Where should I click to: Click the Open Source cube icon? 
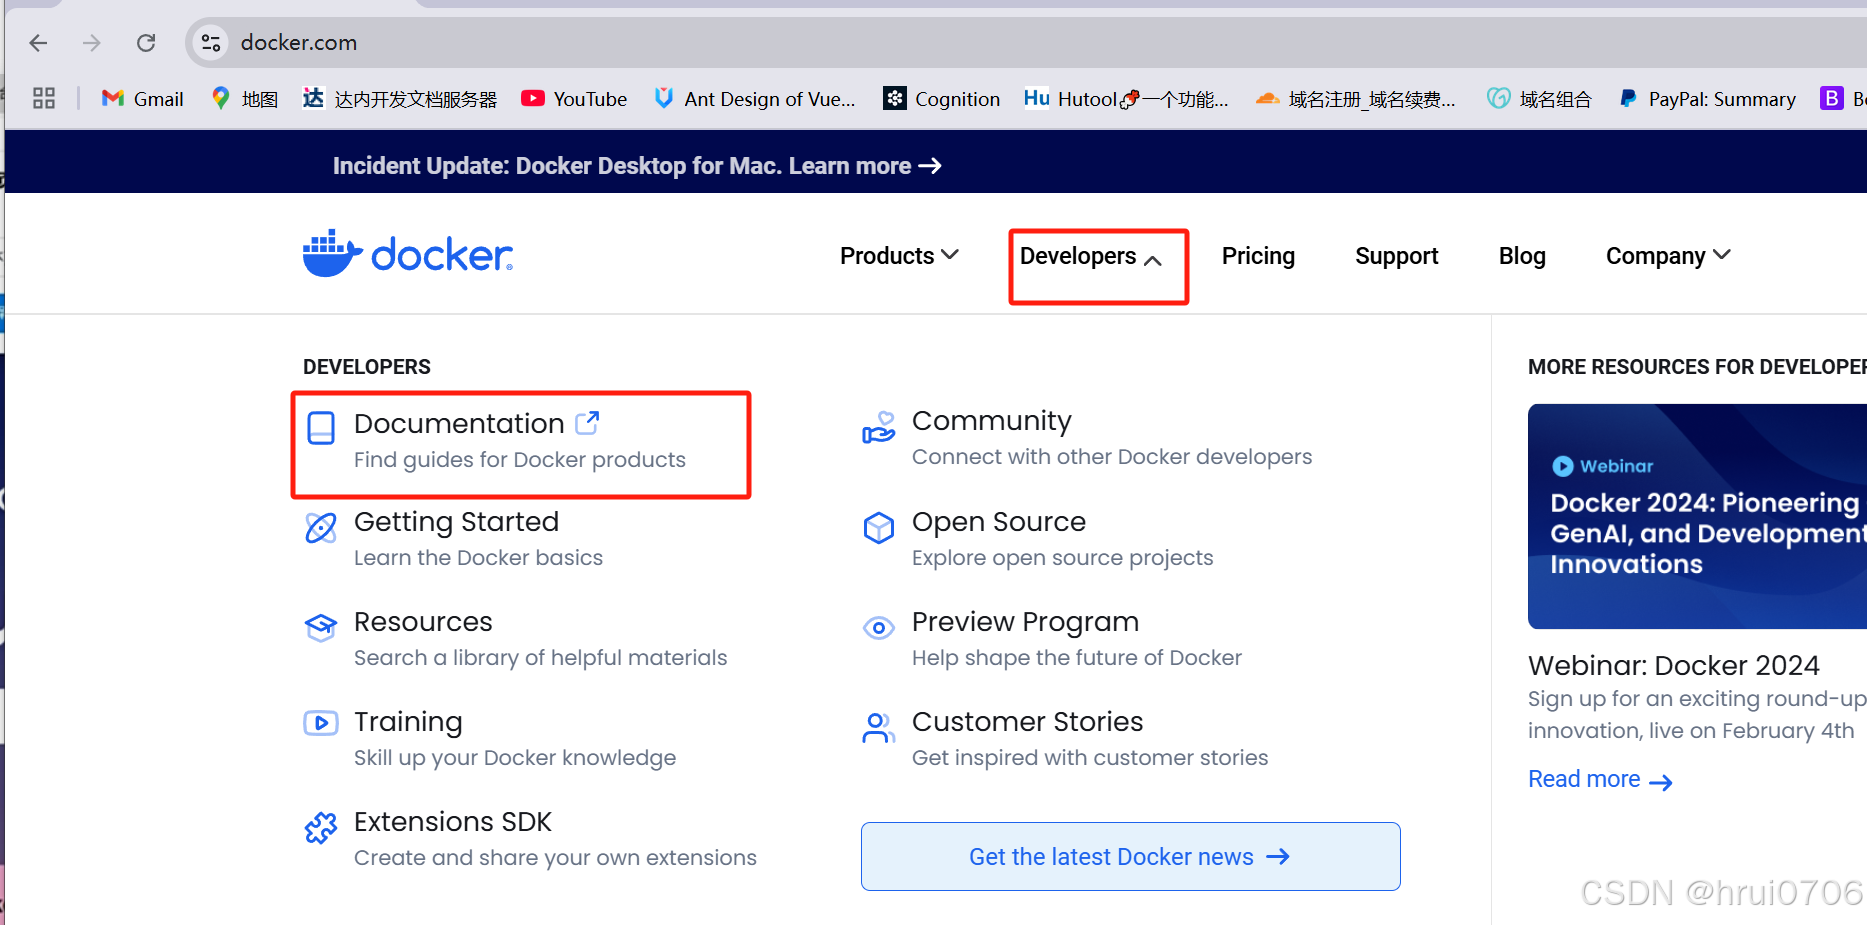click(x=879, y=527)
